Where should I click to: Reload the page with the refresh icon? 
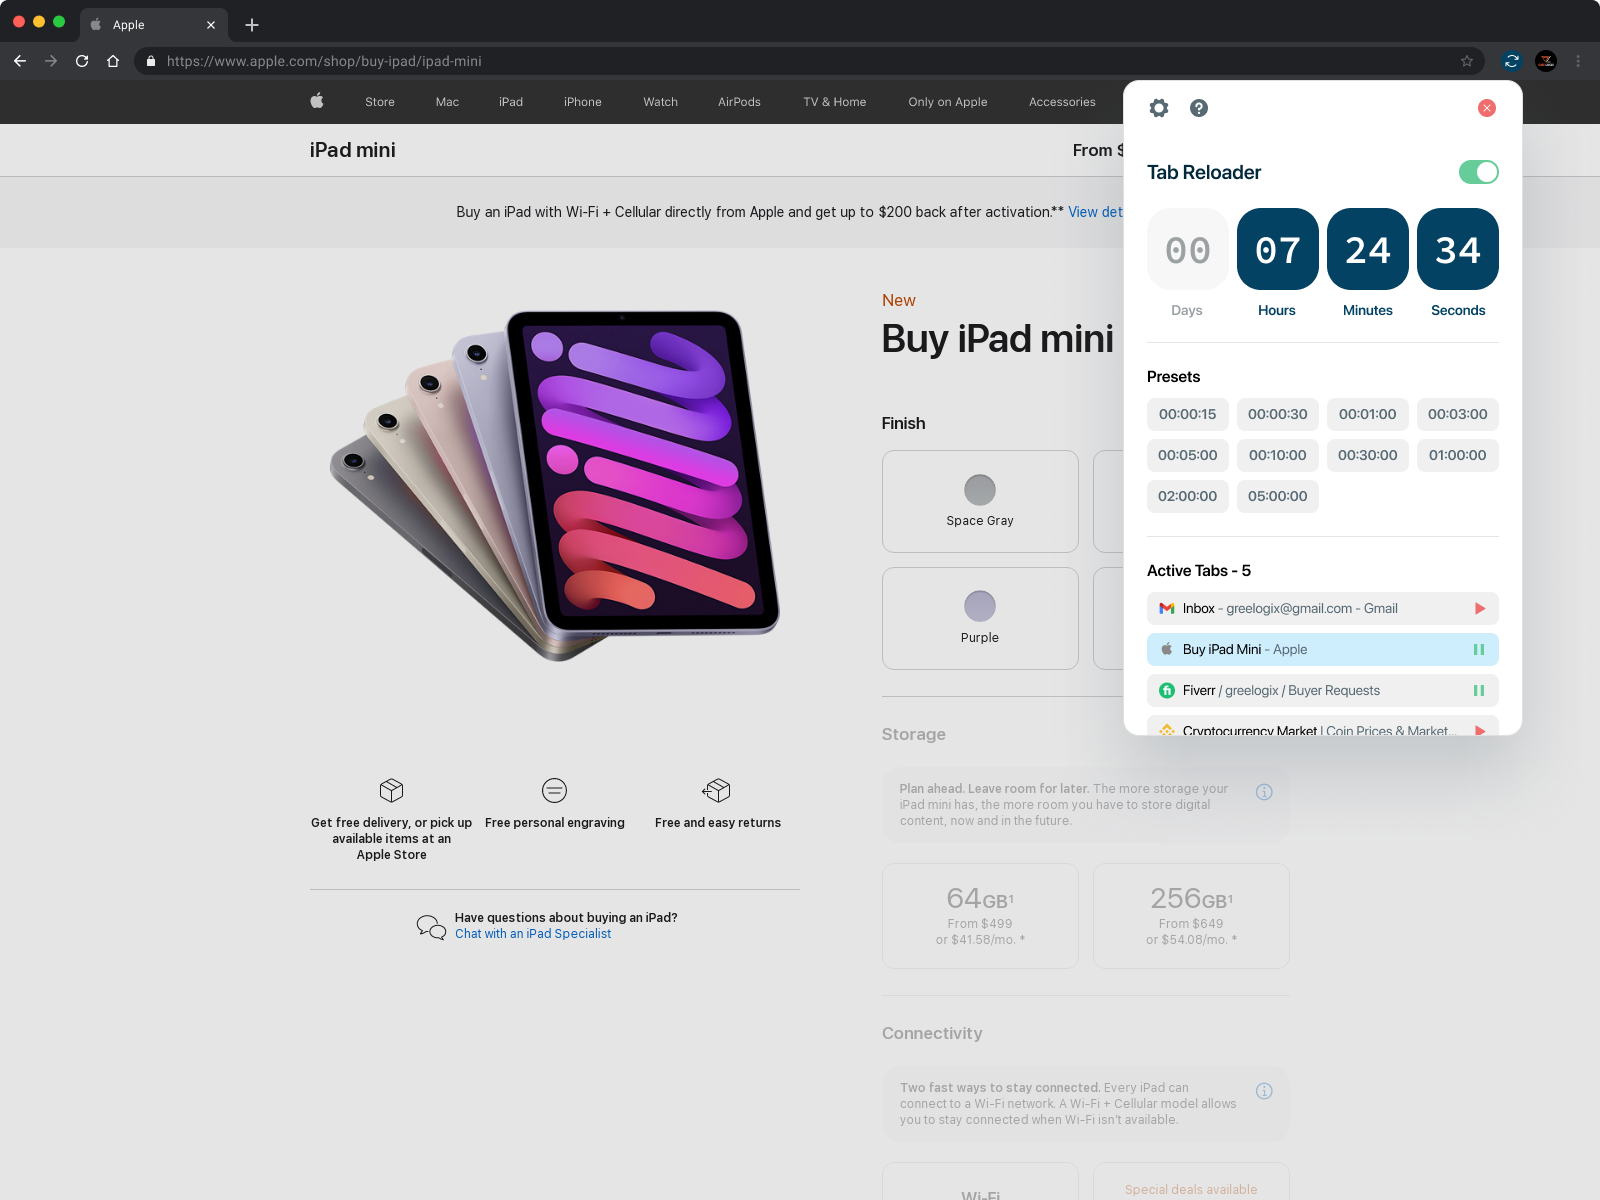coord(82,61)
